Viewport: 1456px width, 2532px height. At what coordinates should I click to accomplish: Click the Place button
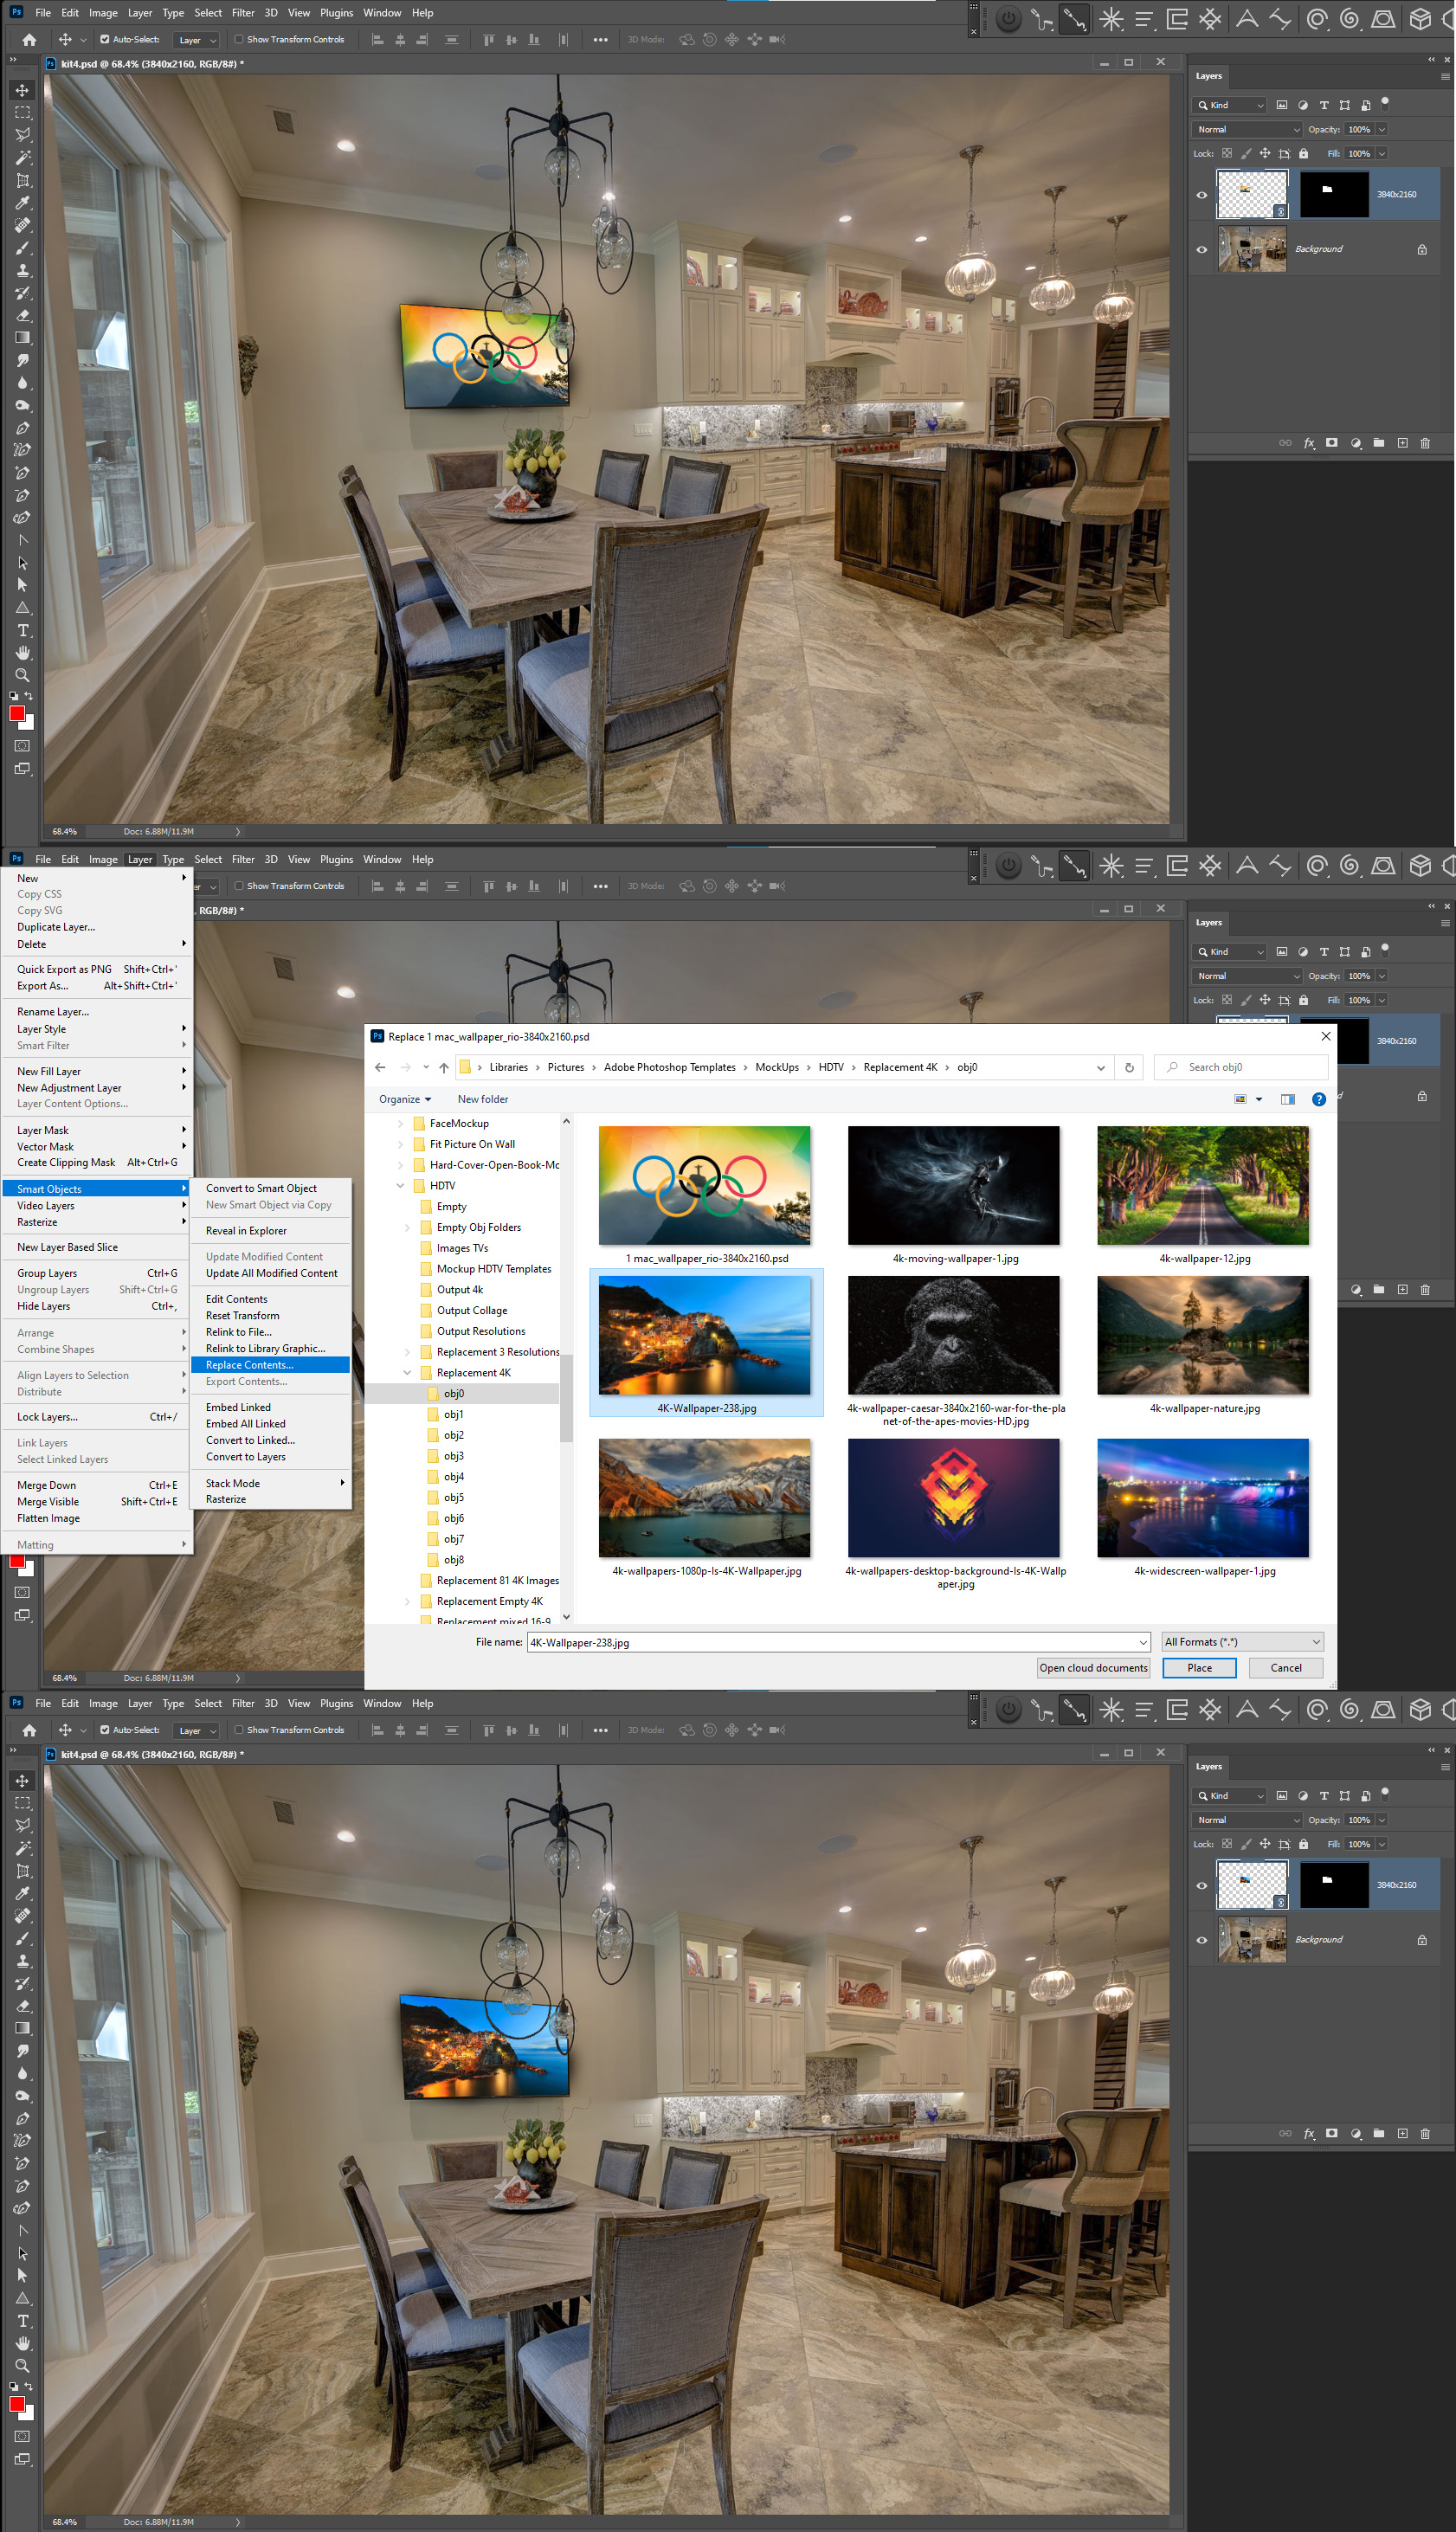[1198, 1667]
